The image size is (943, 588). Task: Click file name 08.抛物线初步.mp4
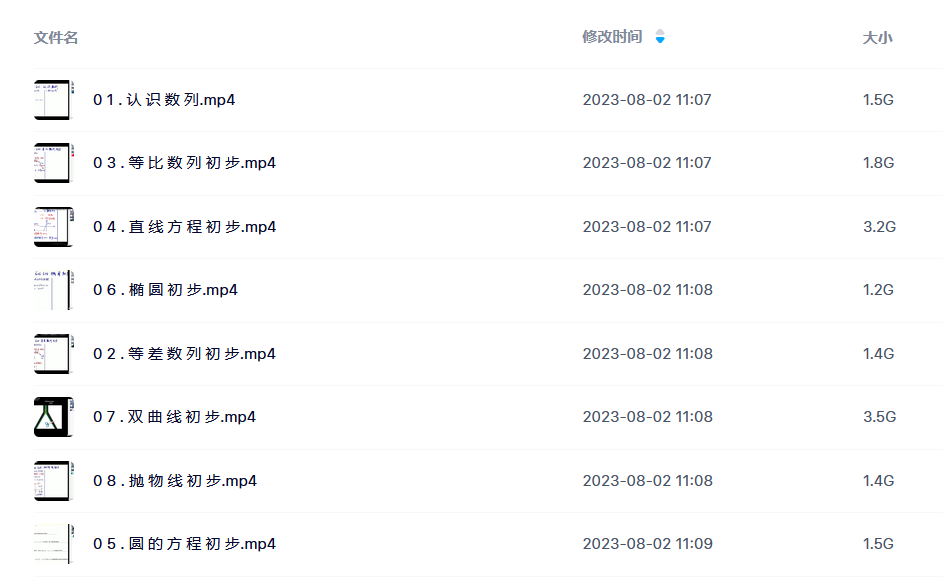[x=174, y=480]
